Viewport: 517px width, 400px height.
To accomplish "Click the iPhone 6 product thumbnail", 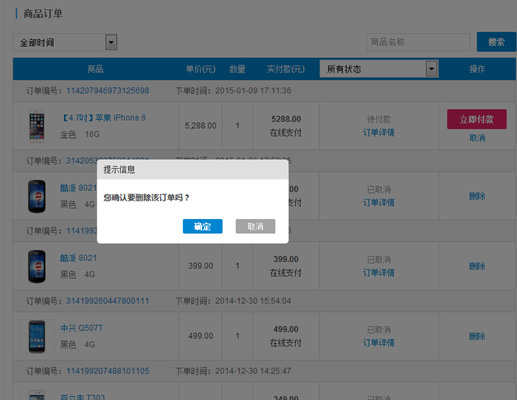I will point(37,126).
